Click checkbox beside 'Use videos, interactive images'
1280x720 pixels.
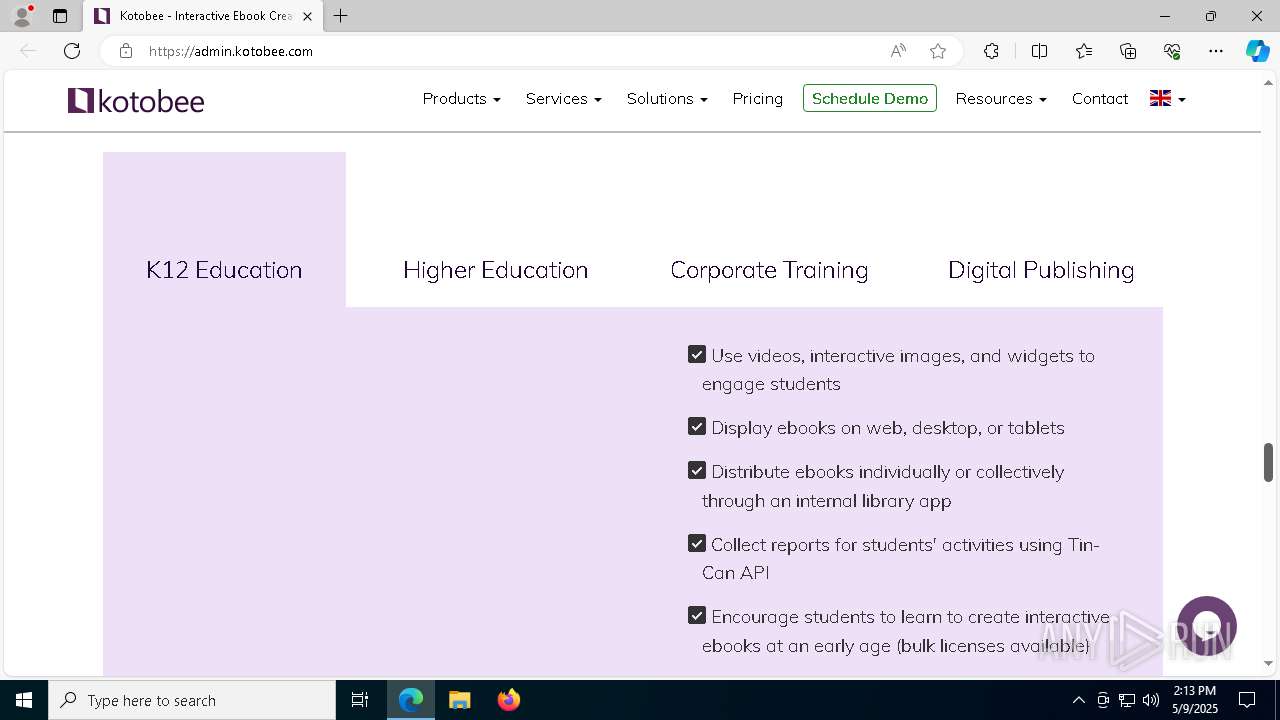(697, 354)
